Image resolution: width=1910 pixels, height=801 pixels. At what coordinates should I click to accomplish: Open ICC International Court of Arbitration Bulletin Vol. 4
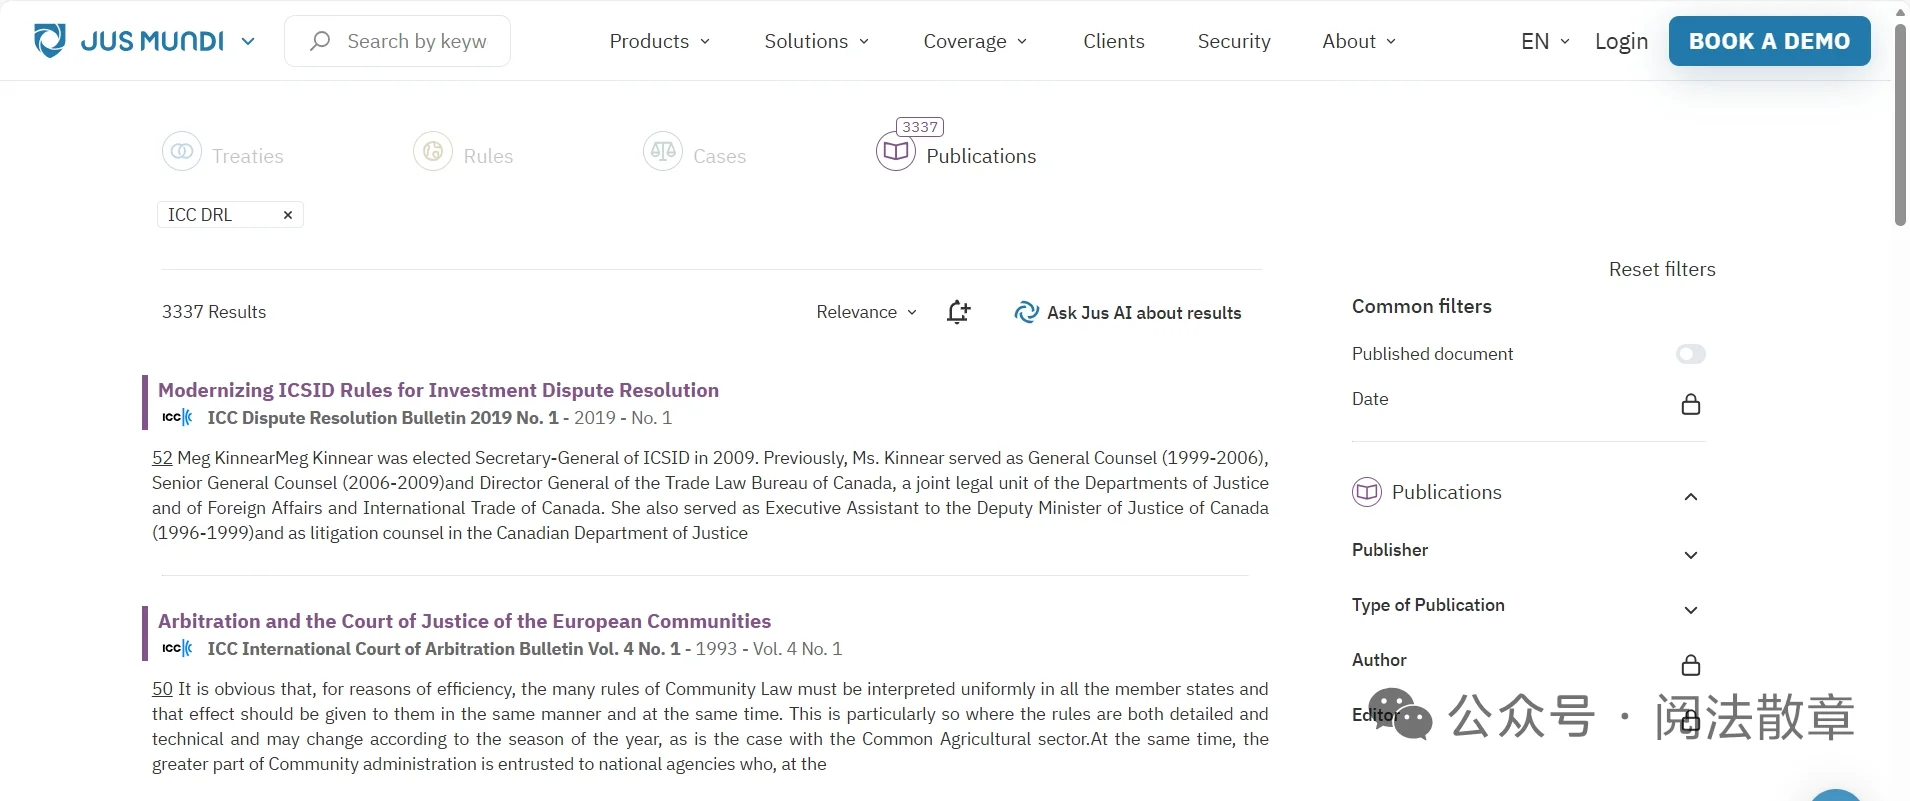[x=443, y=649]
